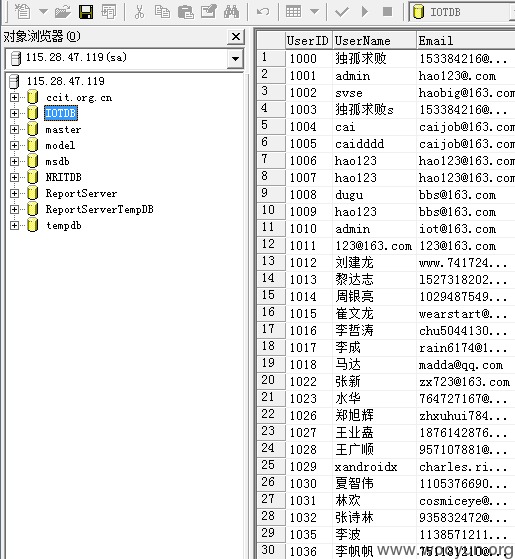The height and width of the screenshot is (559, 515).
Task: Click the Parse Query checkmark icon
Action: tap(342, 12)
